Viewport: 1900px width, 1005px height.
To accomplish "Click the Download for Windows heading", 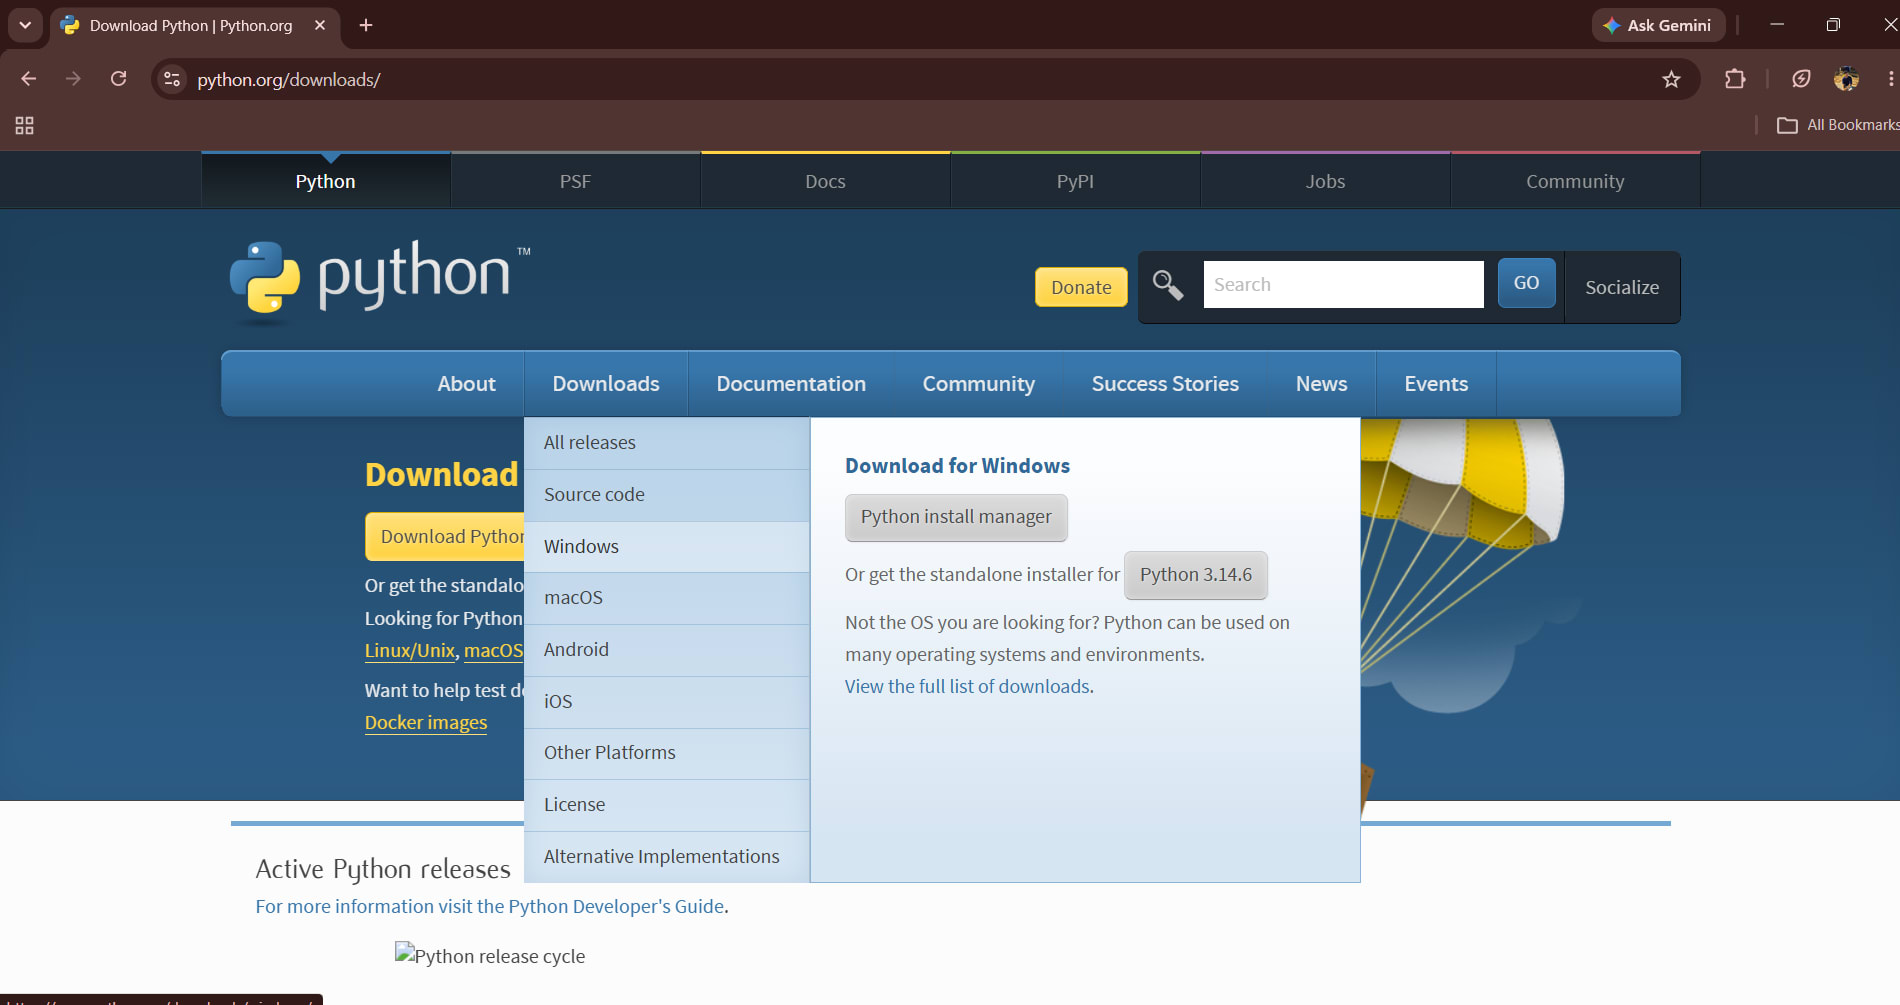I will [x=957, y=466].
